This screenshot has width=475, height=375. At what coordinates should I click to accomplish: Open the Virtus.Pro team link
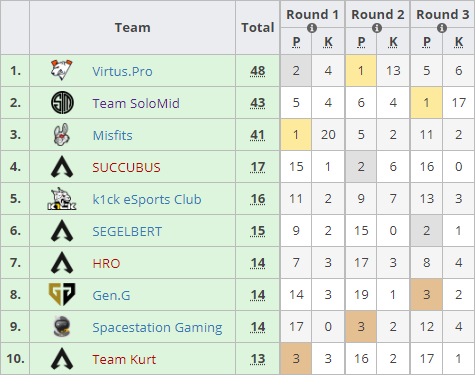(x=122, y=71)
